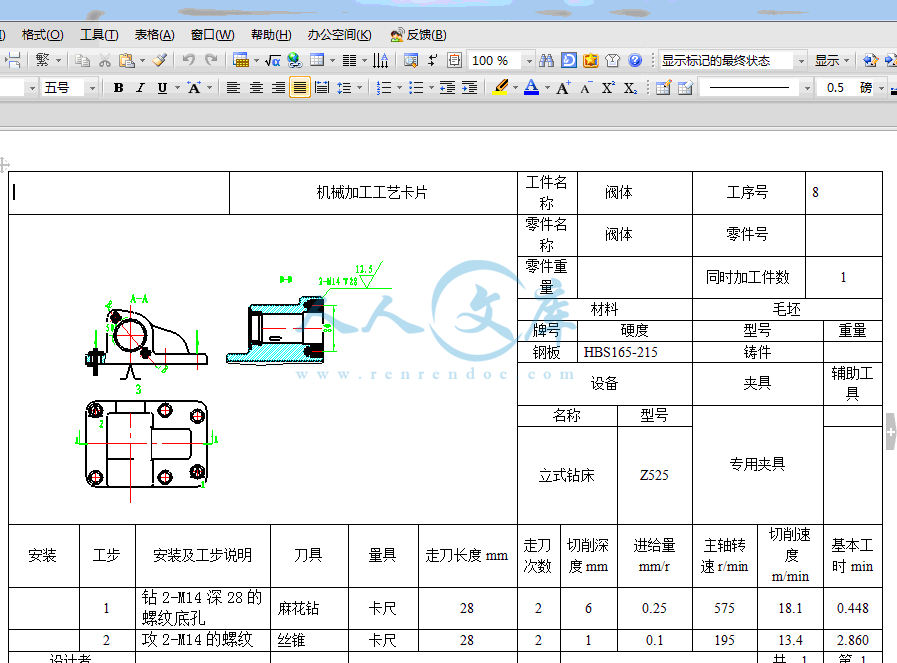Click the Redo arrow icon
This screenshot has width=897, height=663.
coord(211,60)
